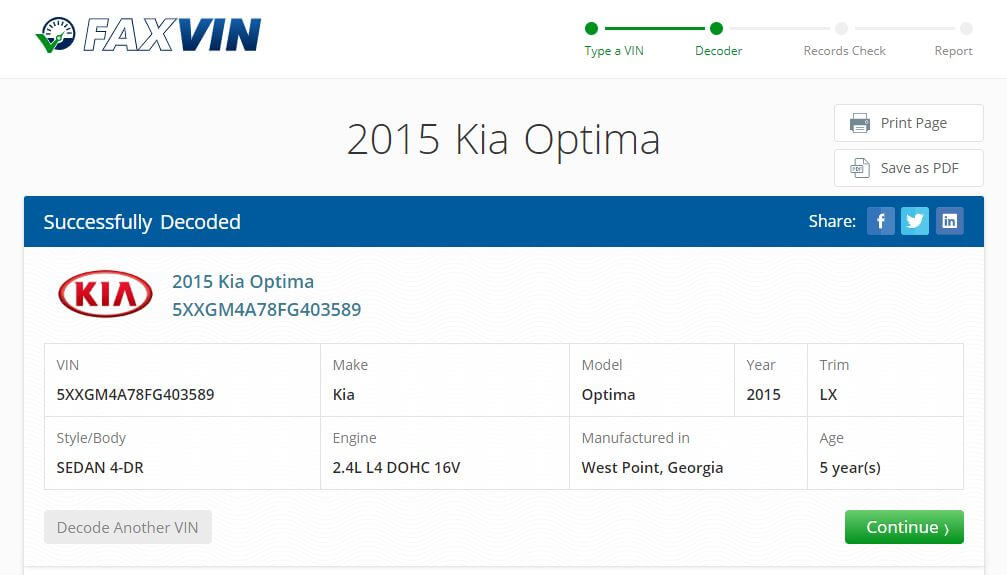This screenshot has width=1007, height=575.
Task: Click the Age value 5 year(s)
Action: (x=850, y=468)
